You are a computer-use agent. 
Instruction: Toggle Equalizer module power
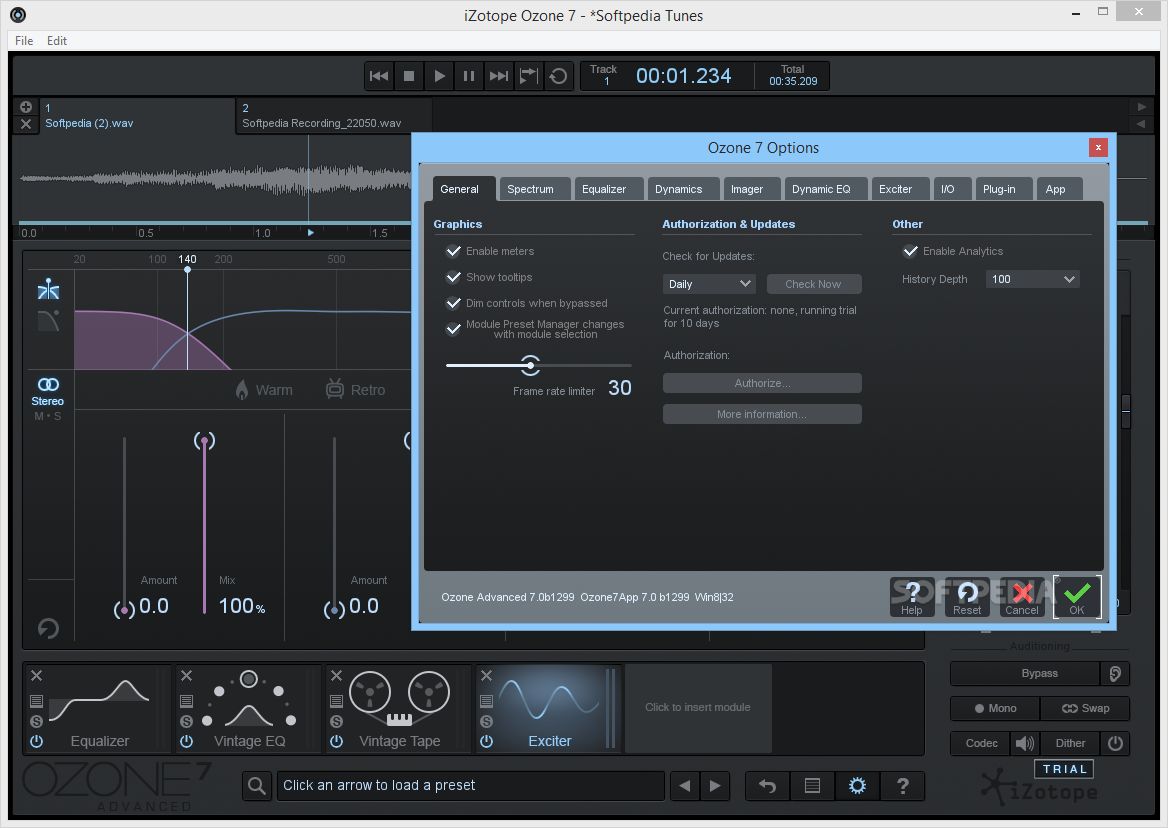(36, 741)
